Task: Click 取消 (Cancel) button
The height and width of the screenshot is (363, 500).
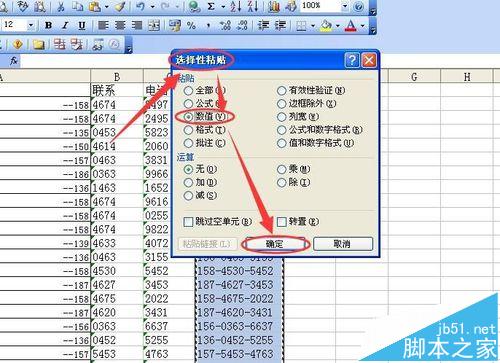Action: [x=343, y=244]
